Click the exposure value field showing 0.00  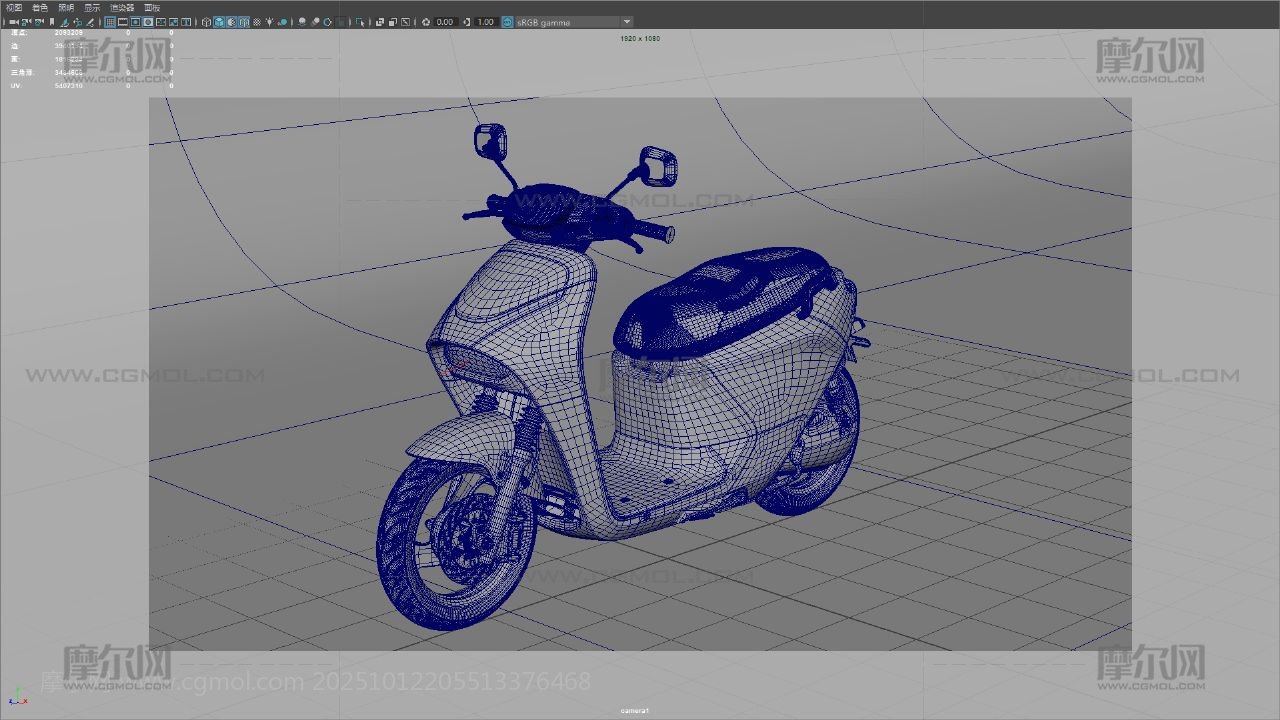pyautogui.click(x=445, y=22)
